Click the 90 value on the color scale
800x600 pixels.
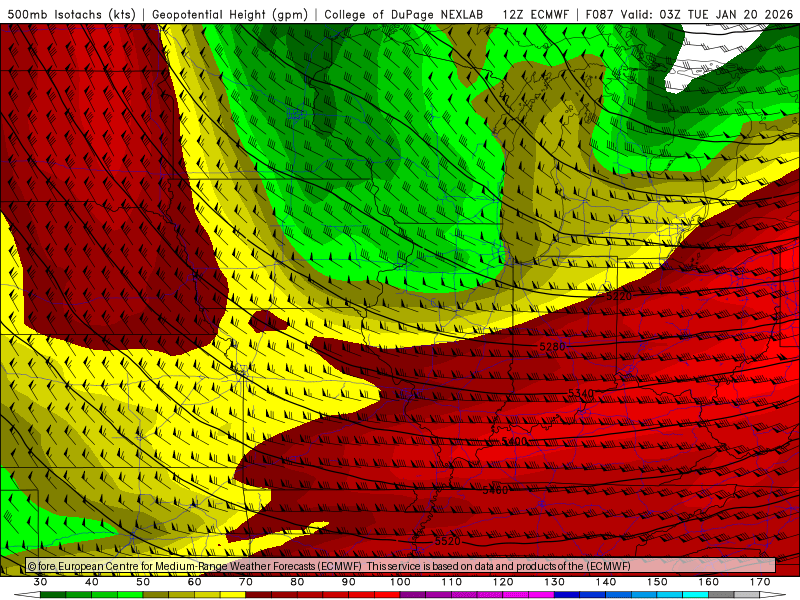[x=348, y=582]
